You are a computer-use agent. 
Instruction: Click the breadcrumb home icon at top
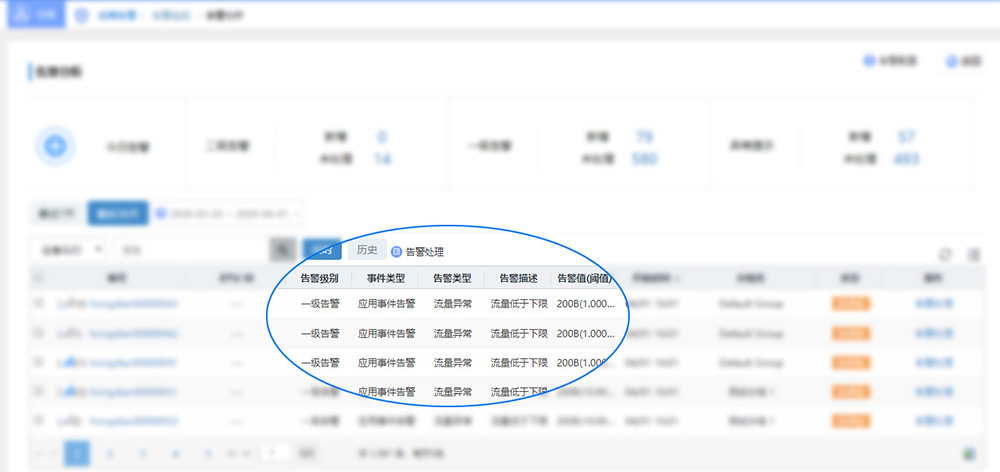(x=82, y=16)
